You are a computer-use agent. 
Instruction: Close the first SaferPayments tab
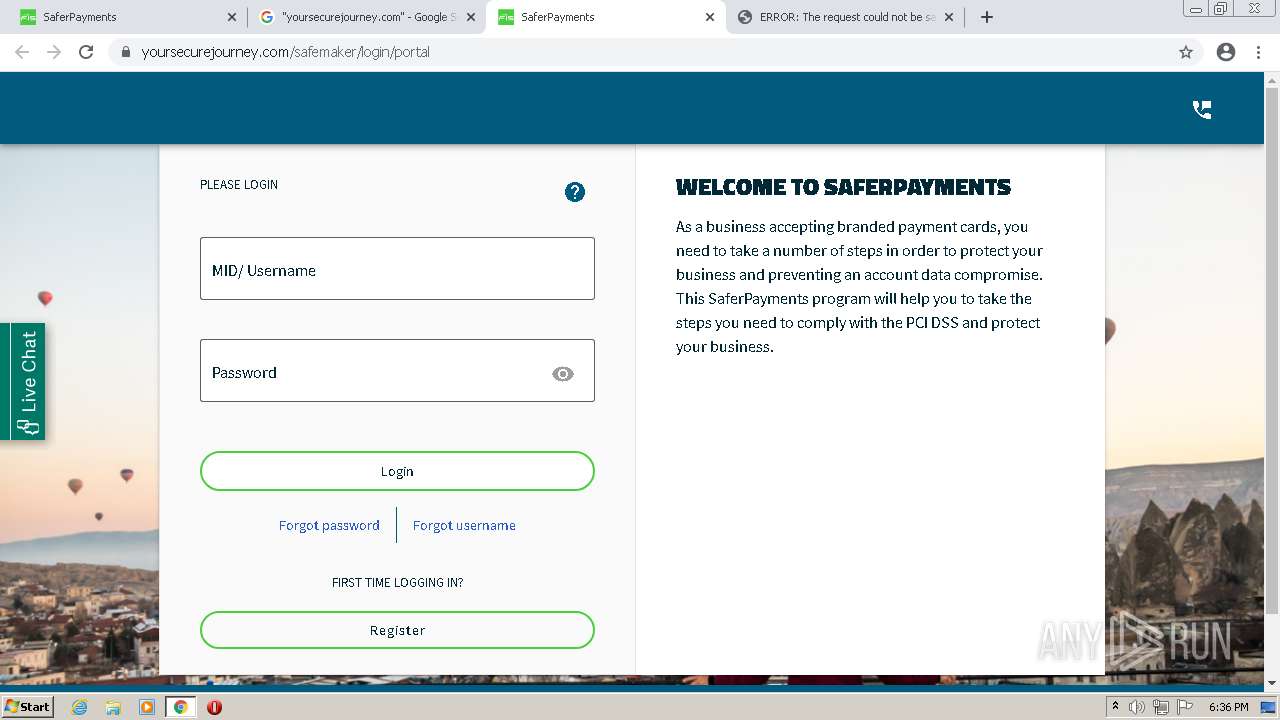(x=232, y=17)
